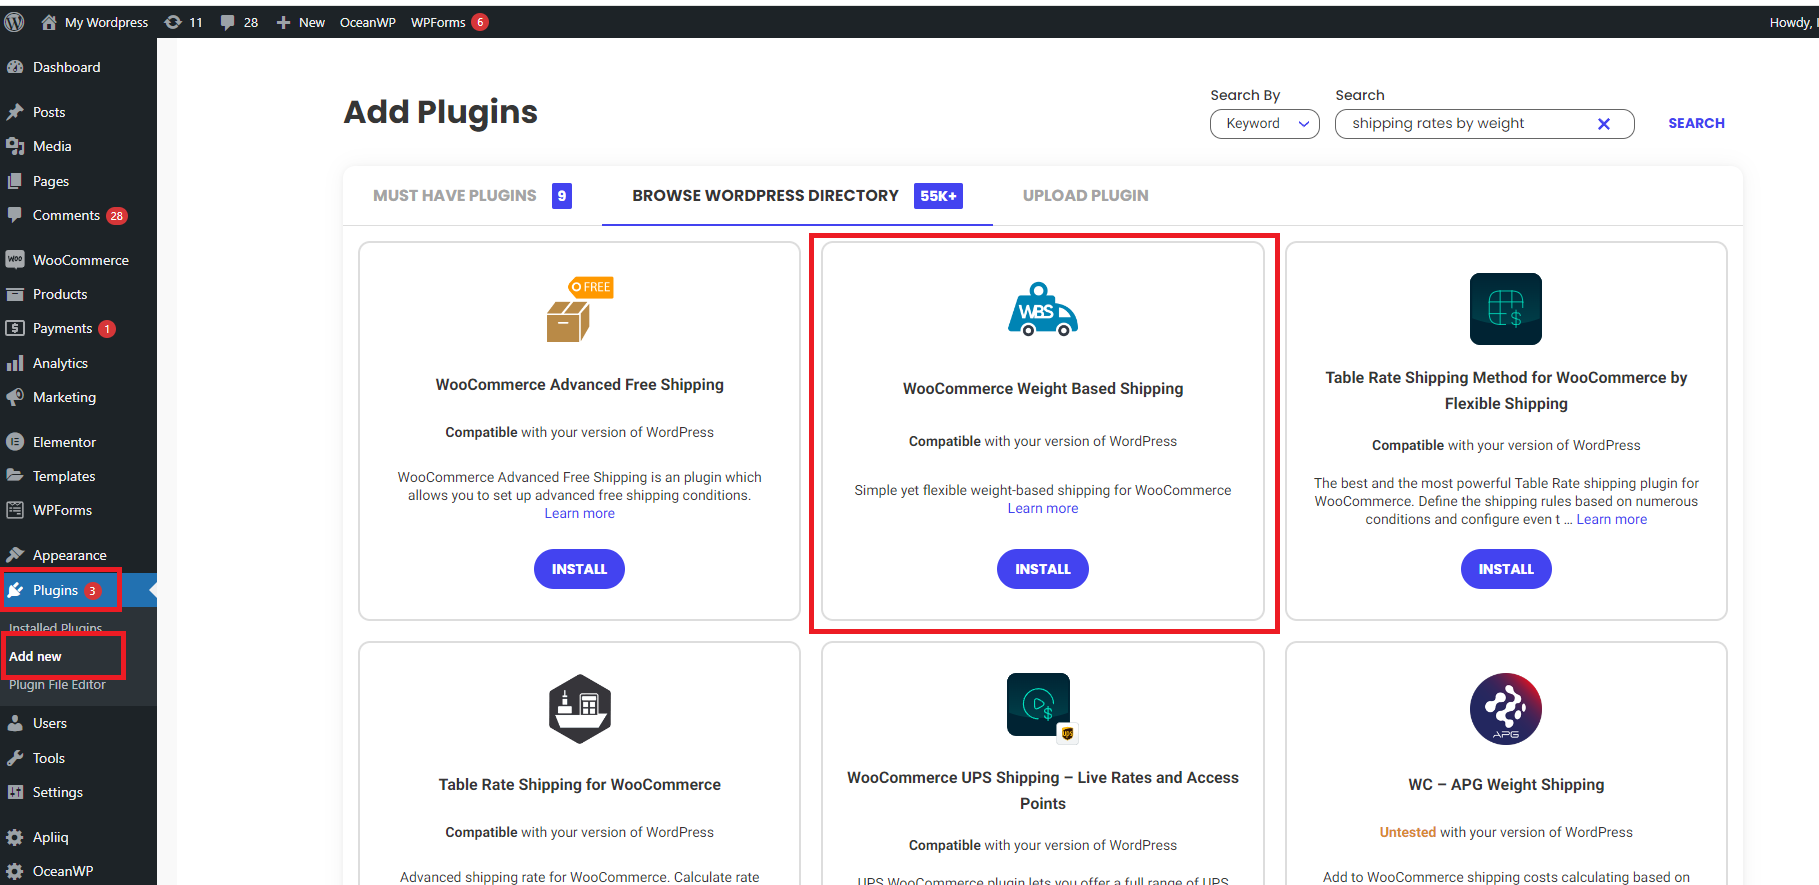The width and height of the screenshot is (1819, 885).
Task: Open the 11 pending updates icon
Action: point(184,22)
